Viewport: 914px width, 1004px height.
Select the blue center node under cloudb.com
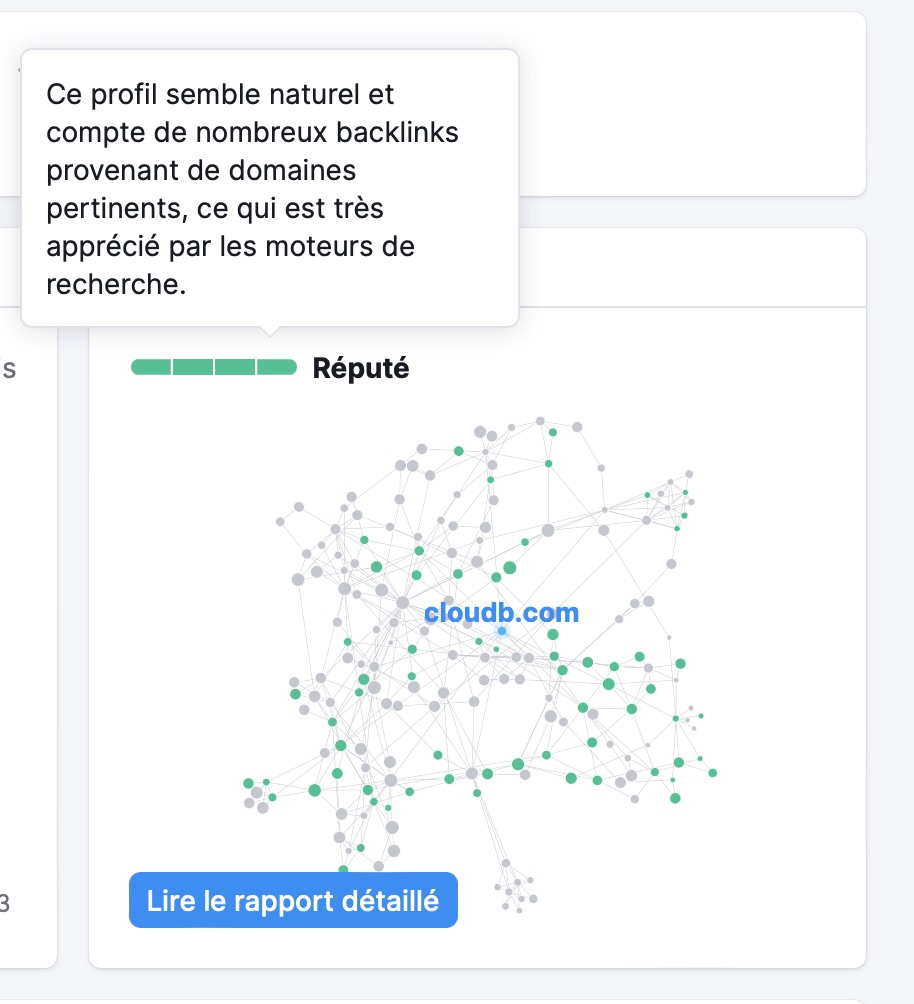tap(502, 631)
